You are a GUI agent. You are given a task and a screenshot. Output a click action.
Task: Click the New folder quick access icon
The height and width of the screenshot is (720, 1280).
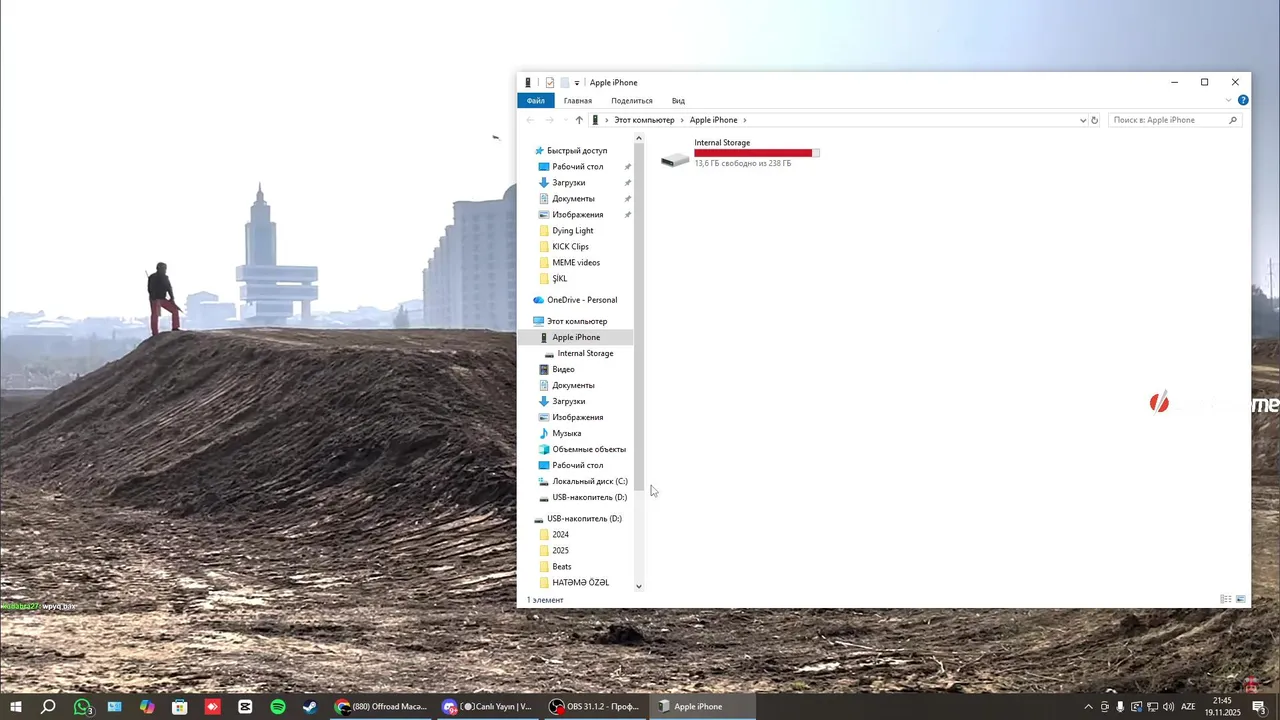[564, 83]
